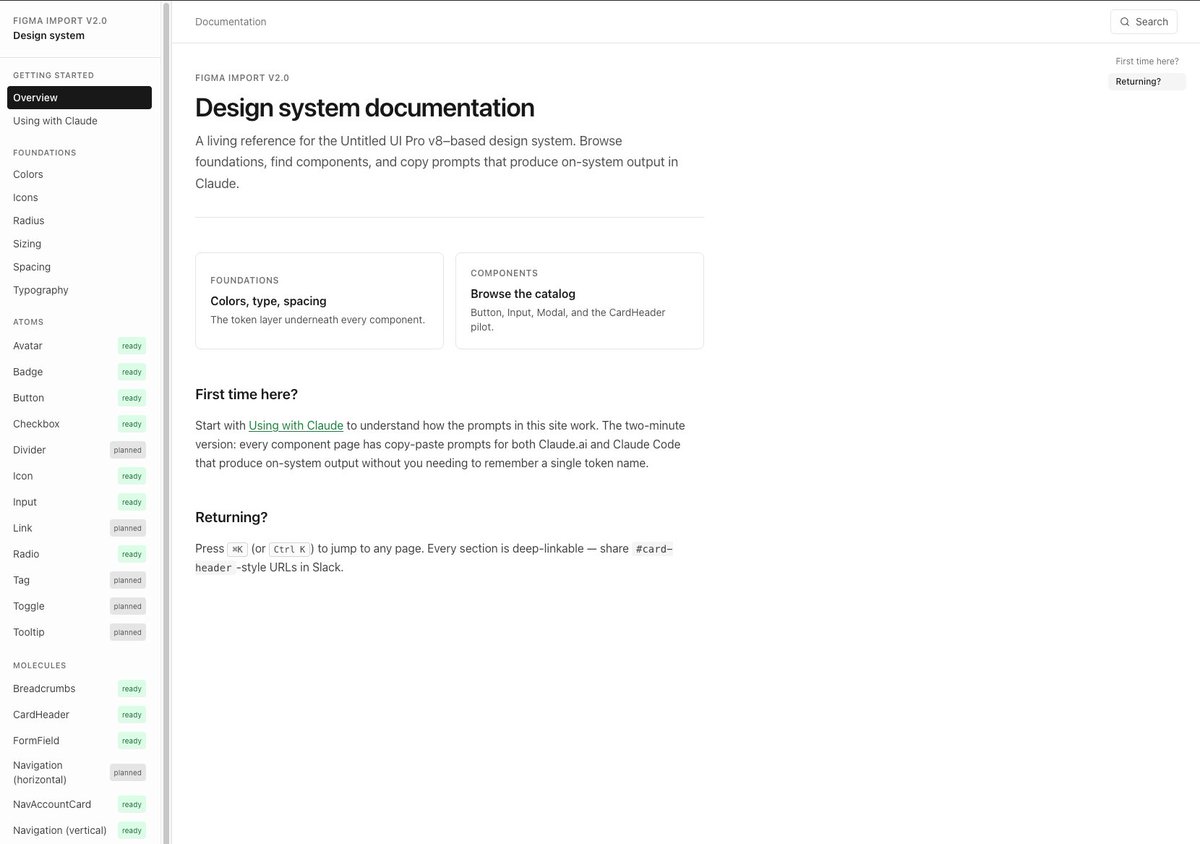This screenshot has height=844, width=1200.
Task: Open the Radius page
Action: click(79, 220)
